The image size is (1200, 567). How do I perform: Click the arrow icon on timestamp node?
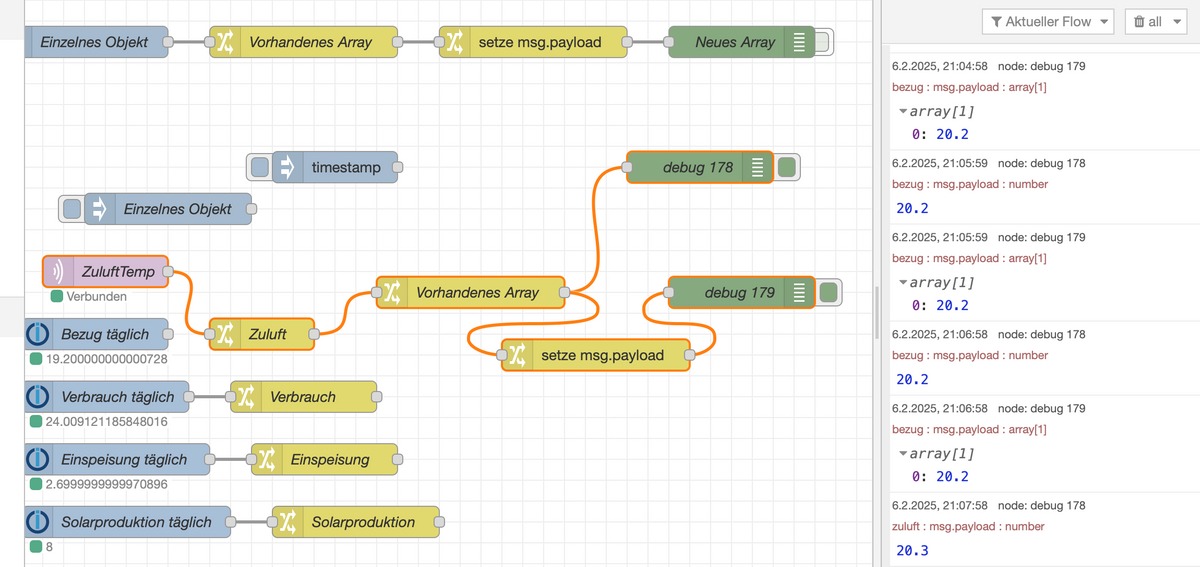pyautogui.click(x=288, y=167)
